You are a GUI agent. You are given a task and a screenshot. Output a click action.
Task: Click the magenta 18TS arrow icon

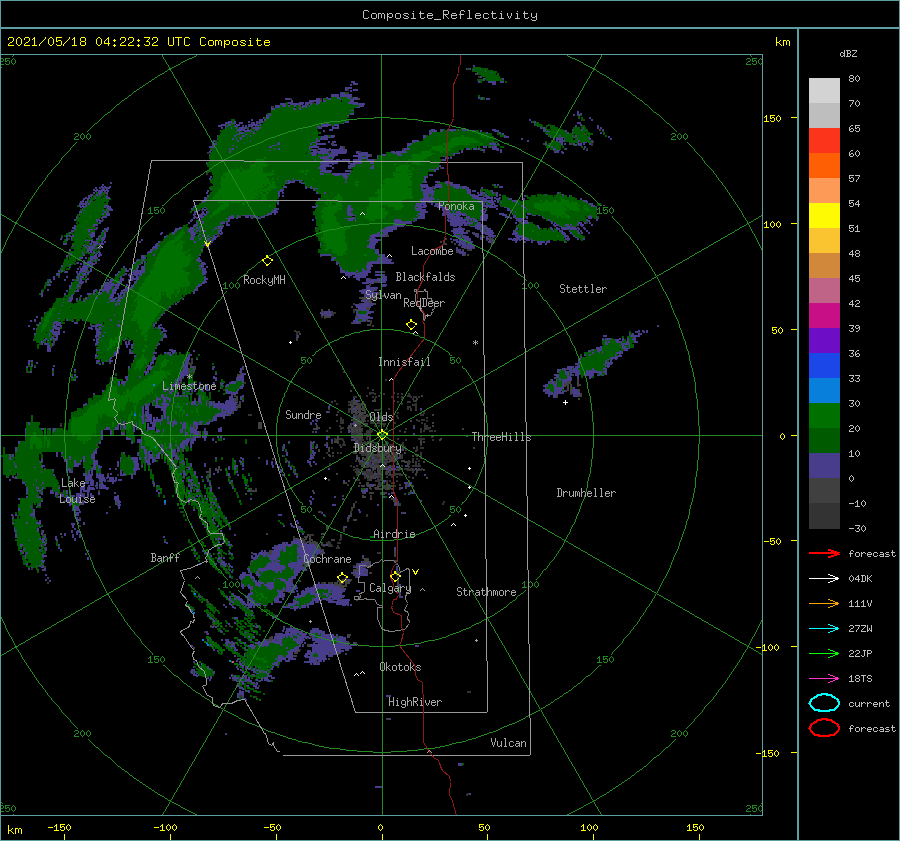tap(824, 679)
